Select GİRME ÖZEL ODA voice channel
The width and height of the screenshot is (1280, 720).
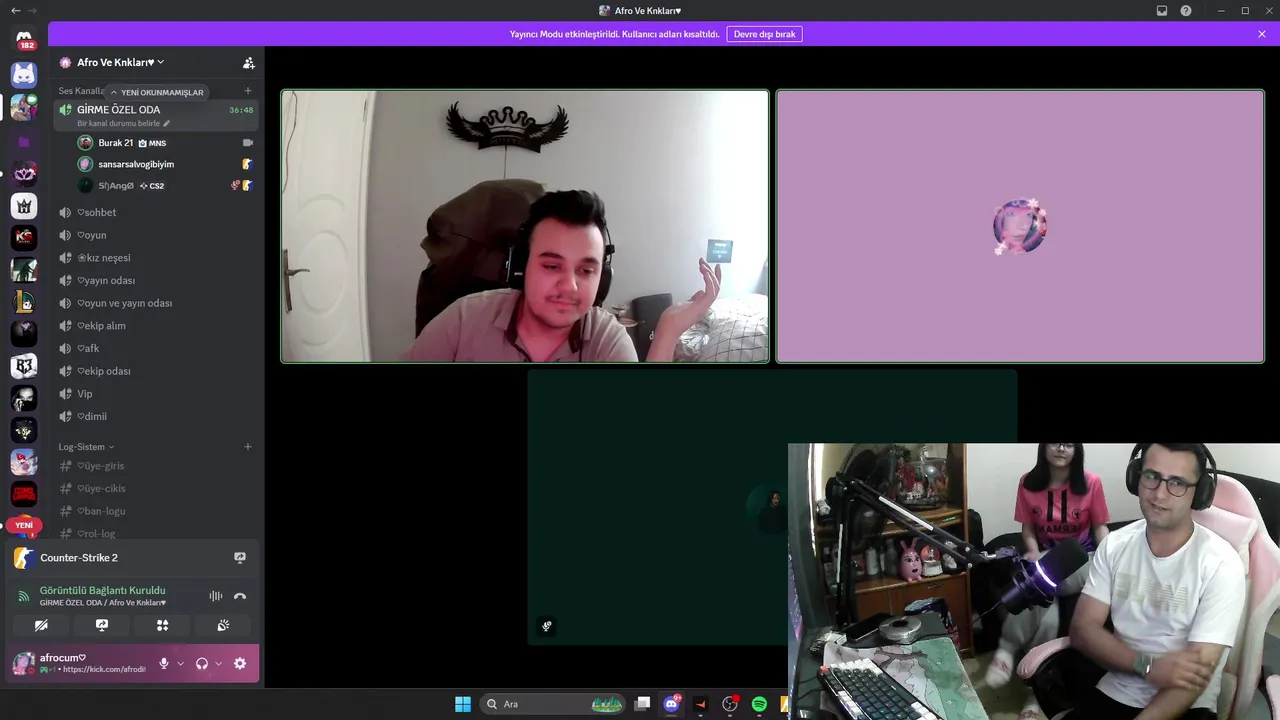point(156,115)
